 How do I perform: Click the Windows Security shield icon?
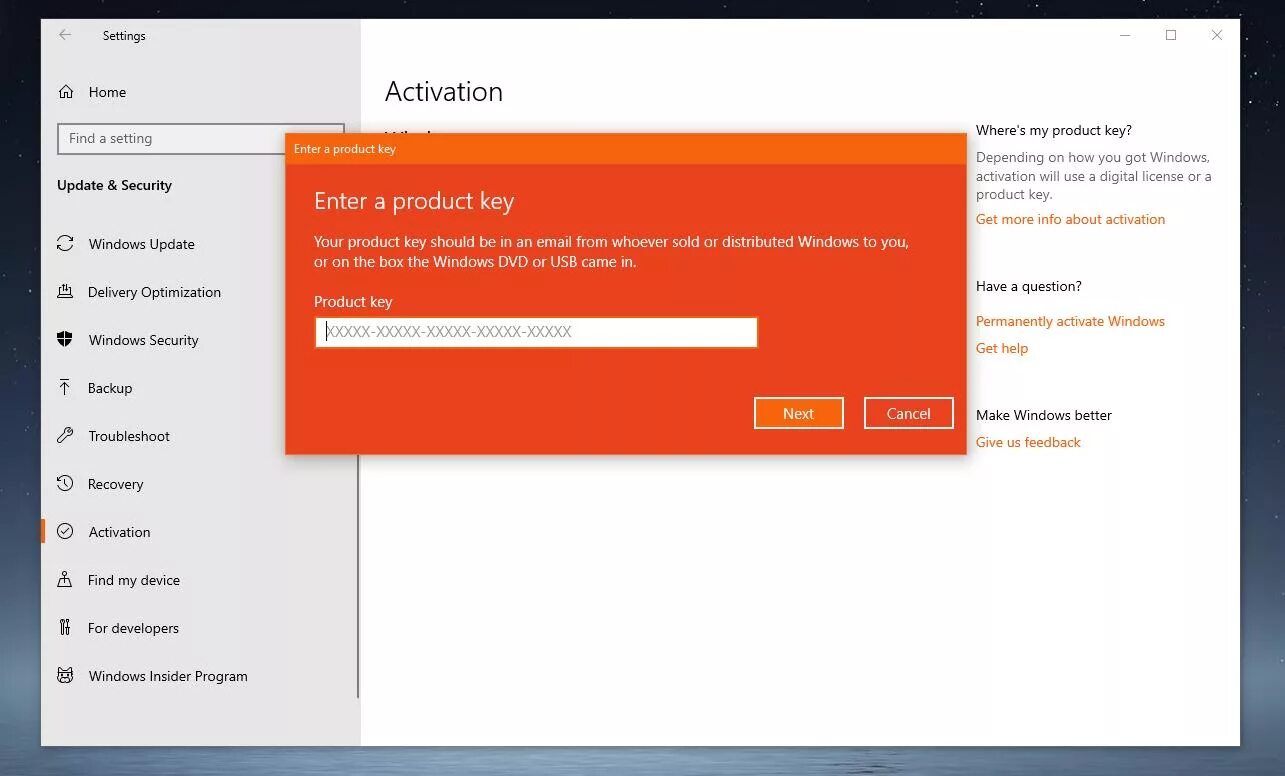(x=65, y=339)
